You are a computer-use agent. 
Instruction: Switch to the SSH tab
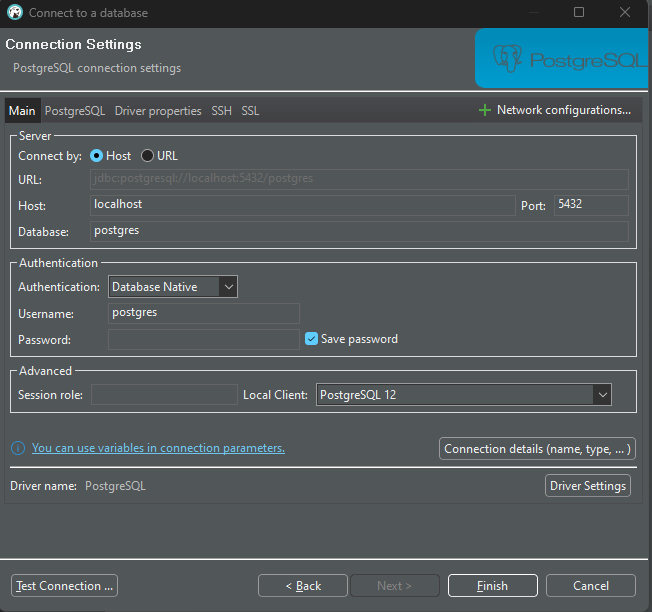click(221, 111)
